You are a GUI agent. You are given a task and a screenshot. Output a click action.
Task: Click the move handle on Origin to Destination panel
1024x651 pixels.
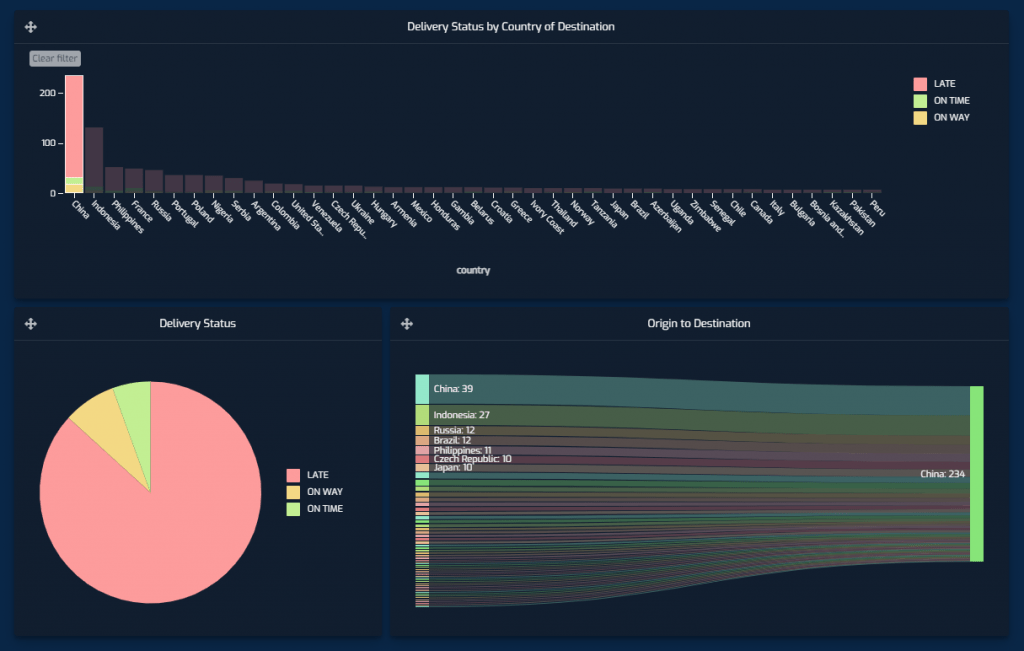point(406,323)
